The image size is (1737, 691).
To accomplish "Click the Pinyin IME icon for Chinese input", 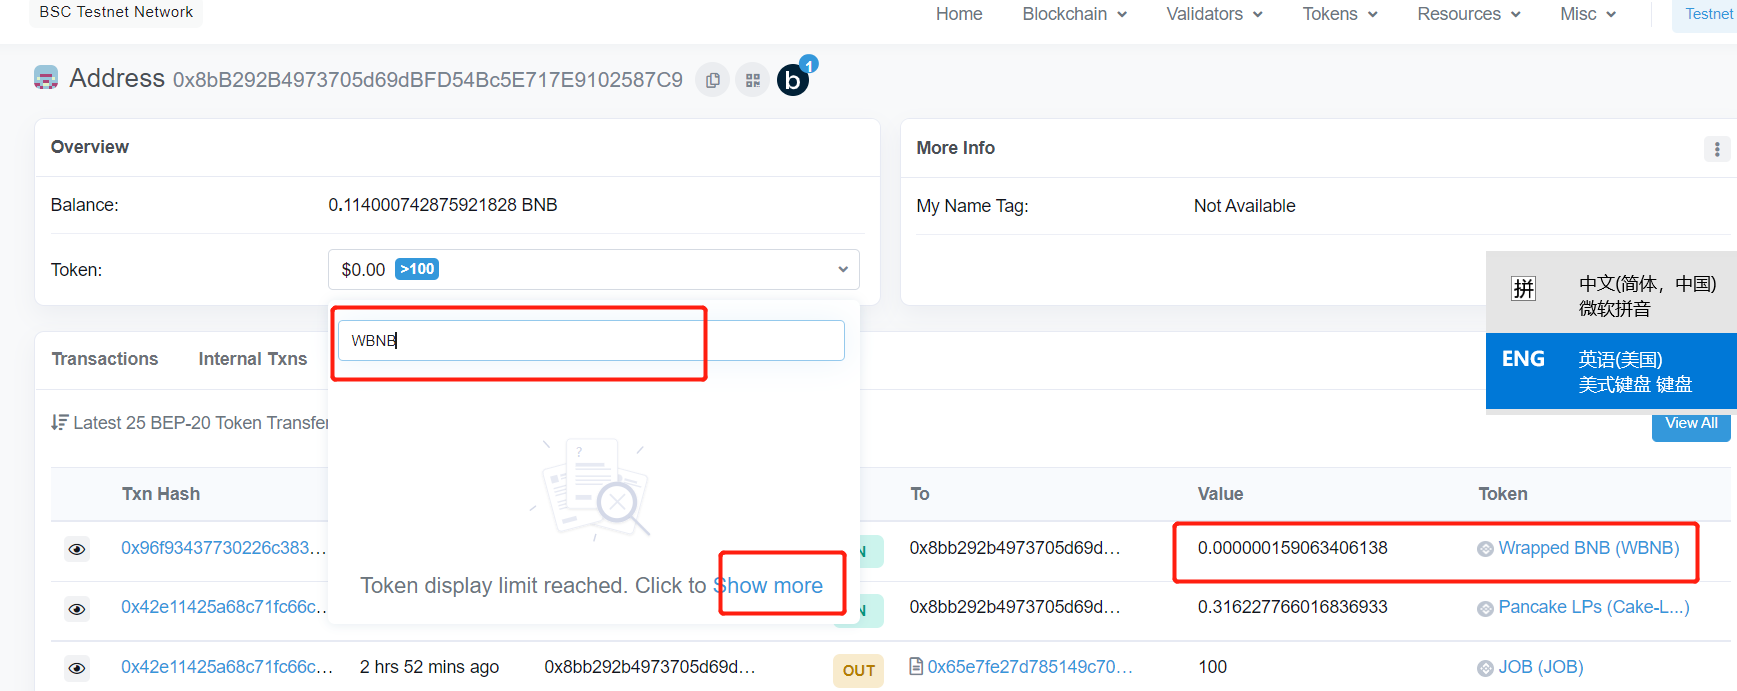I will 1523,289.
